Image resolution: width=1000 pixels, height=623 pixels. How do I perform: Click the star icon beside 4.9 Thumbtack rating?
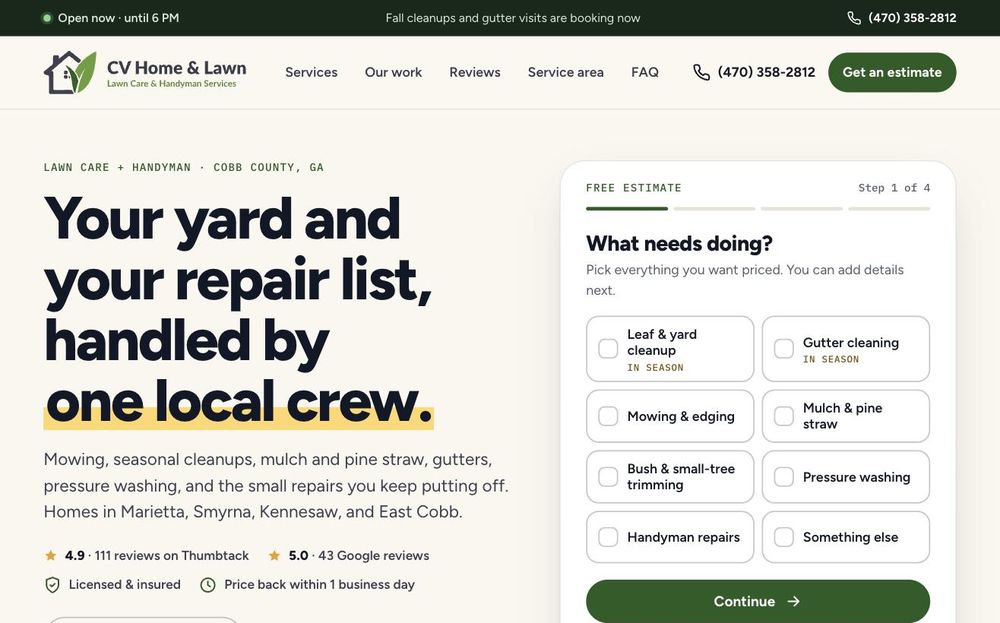[50, 555]
